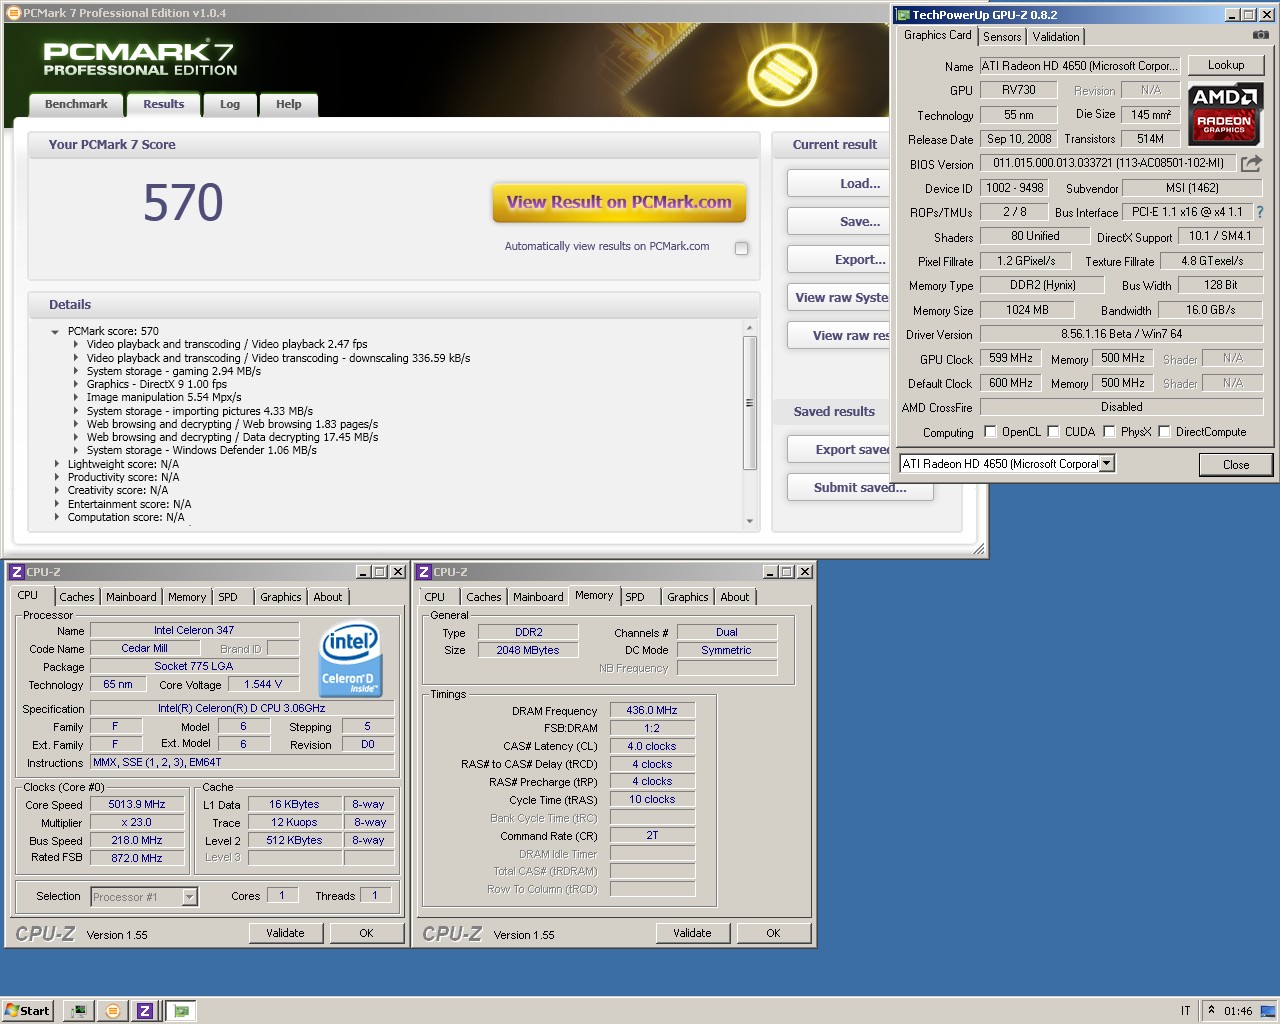Click the Save... button in PCMark
The width and height of the screenshot is (1280, 1024).
[x=838, y=222]
